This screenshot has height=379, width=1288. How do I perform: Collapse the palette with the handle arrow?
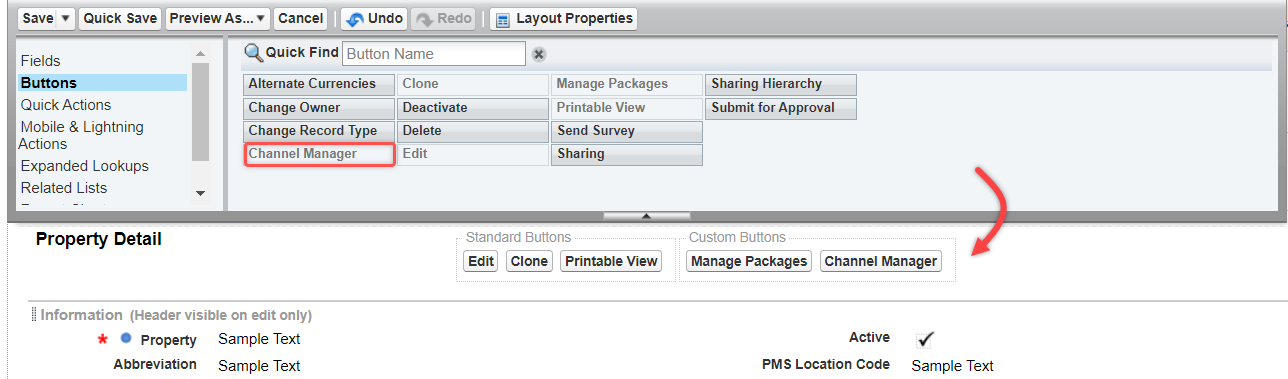coord(646,215)
